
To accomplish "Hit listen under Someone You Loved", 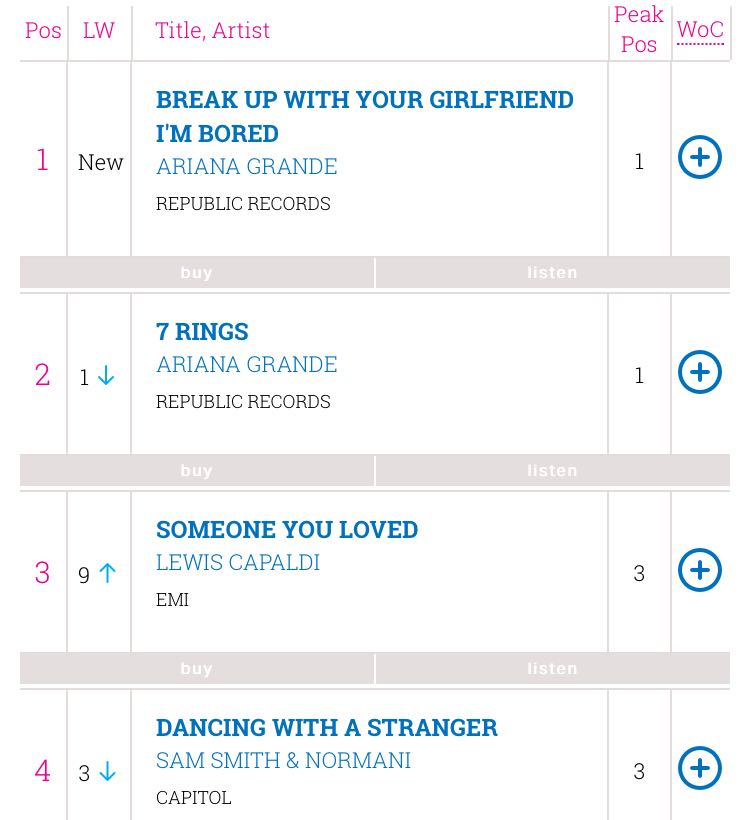I will pyautogui.click(x=552, y=668).
